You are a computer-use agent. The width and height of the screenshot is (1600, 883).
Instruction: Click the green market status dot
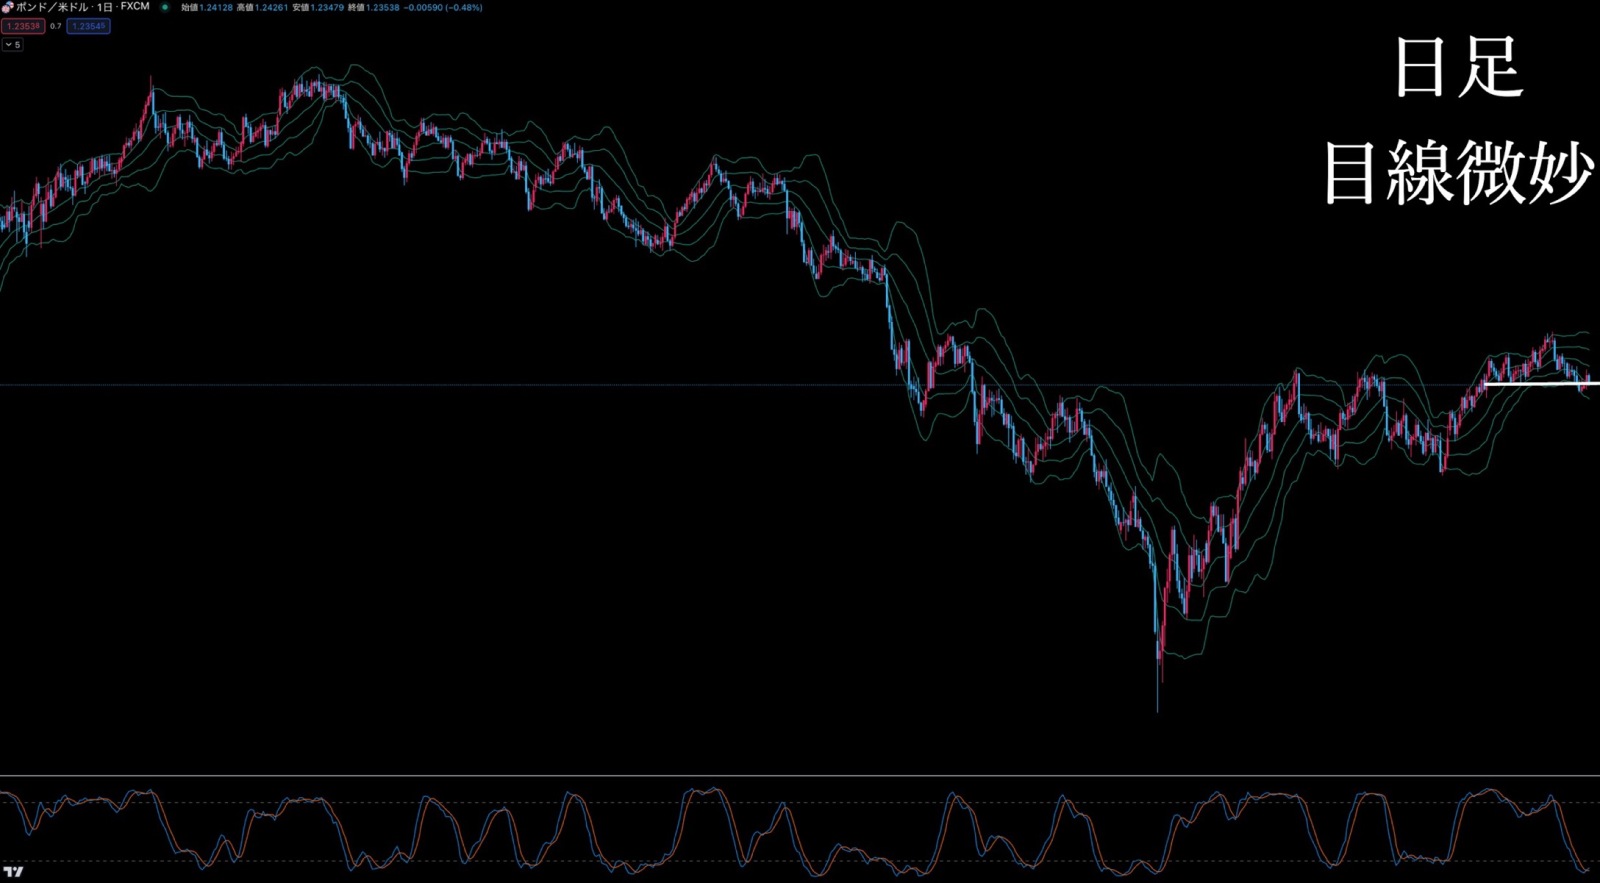point(165,7)
